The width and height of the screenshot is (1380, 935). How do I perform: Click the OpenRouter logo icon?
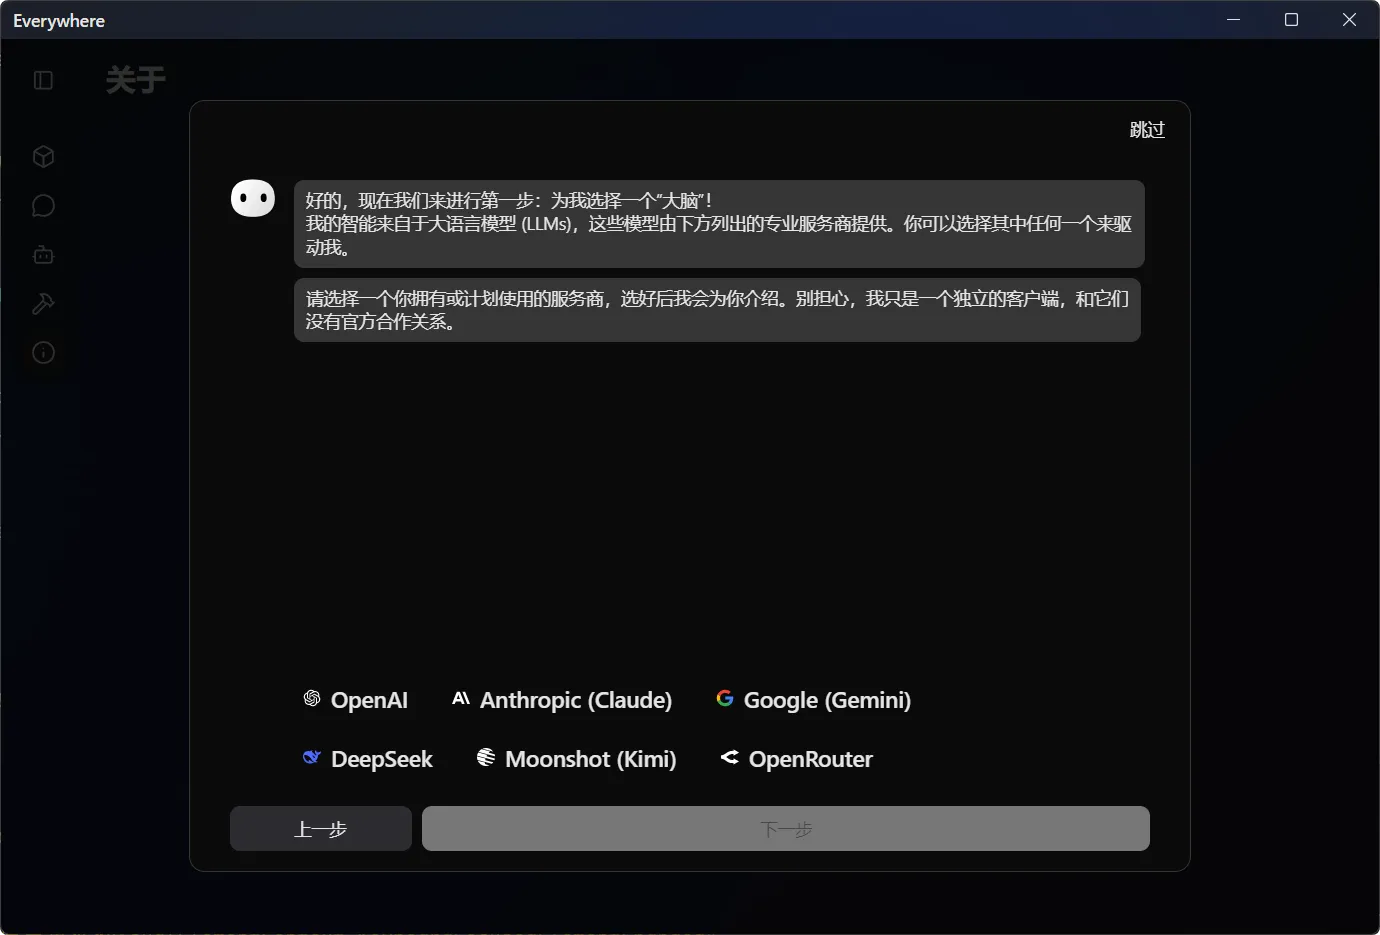point(728,758)
